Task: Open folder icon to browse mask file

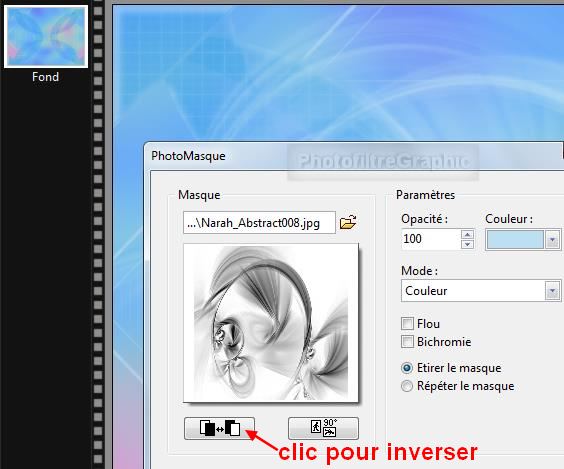Action: point(348,222)
